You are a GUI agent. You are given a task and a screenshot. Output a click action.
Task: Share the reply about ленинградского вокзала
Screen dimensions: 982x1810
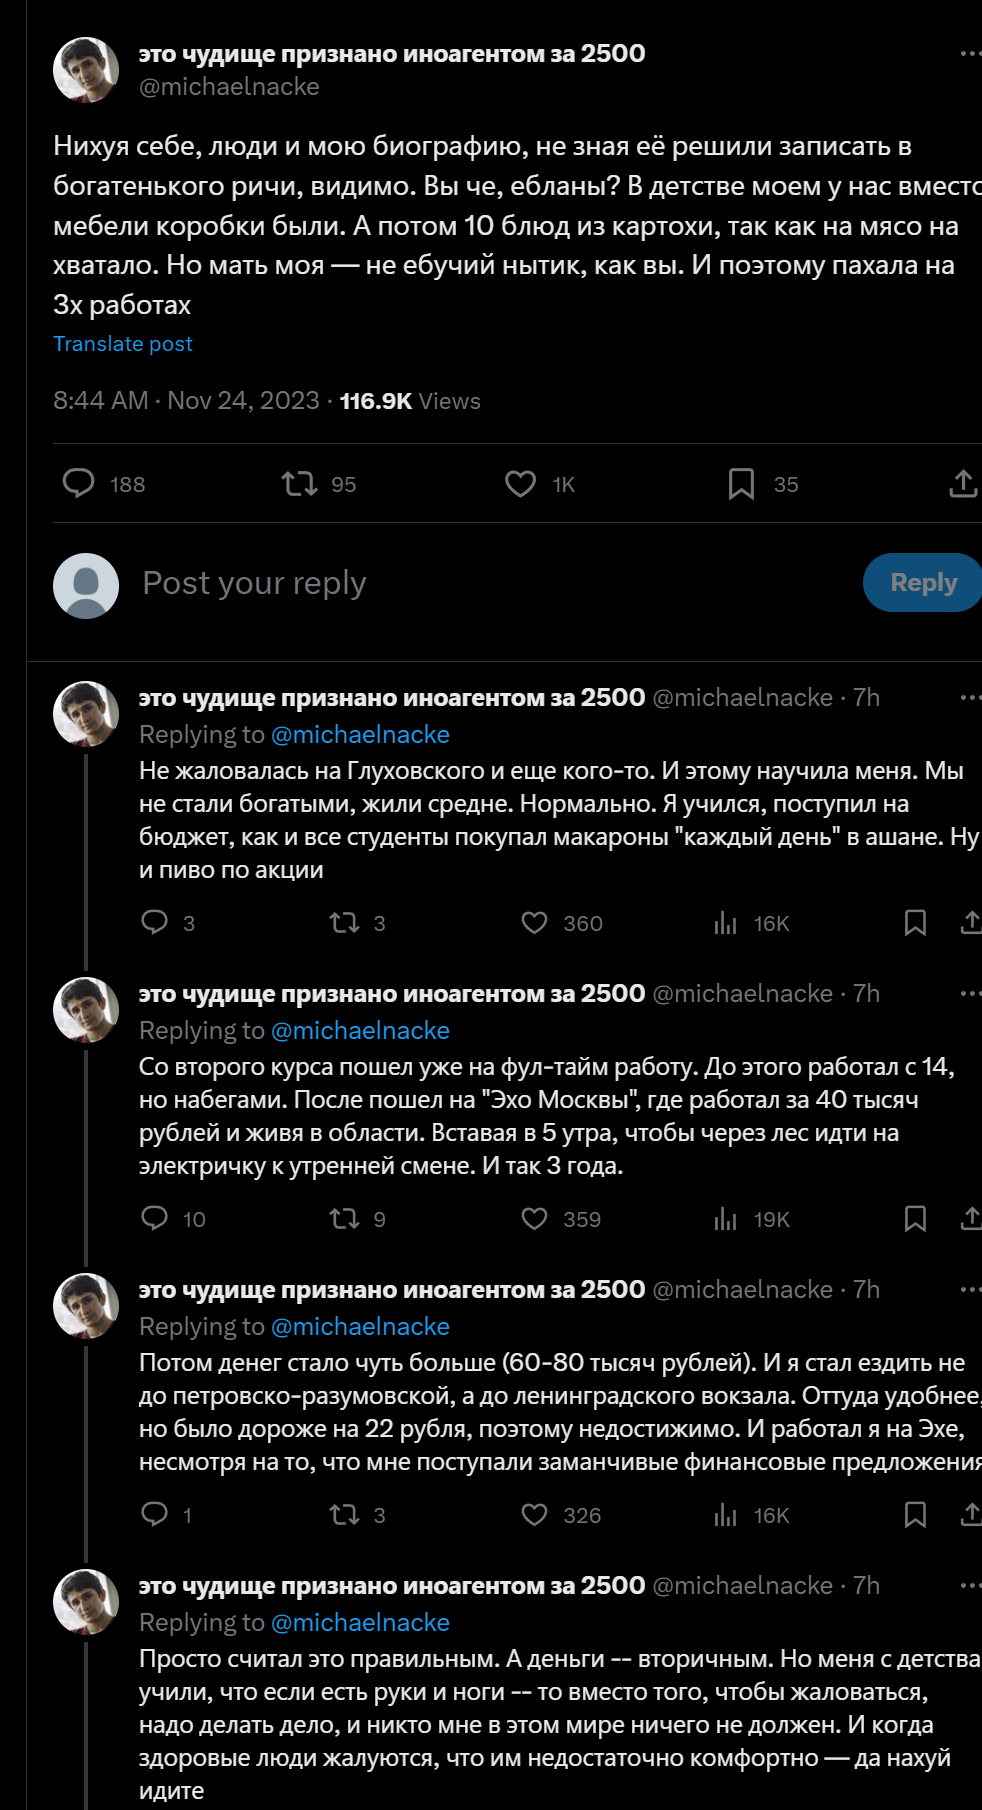coord(970,1515)
